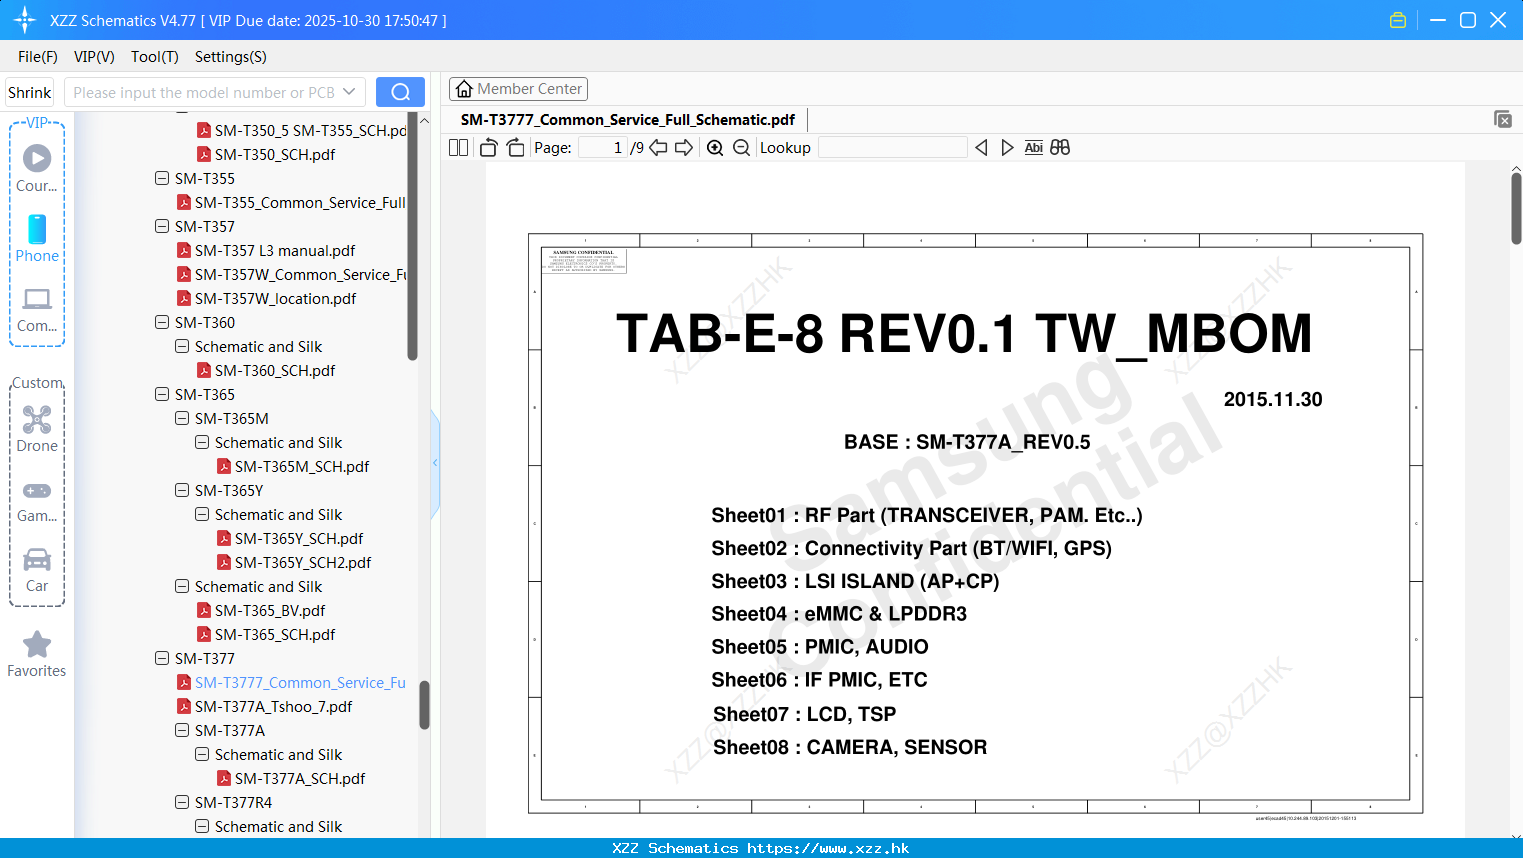1523x858 pixels.
Task: Click the Shrink button
Action: [x=29, y=92]
